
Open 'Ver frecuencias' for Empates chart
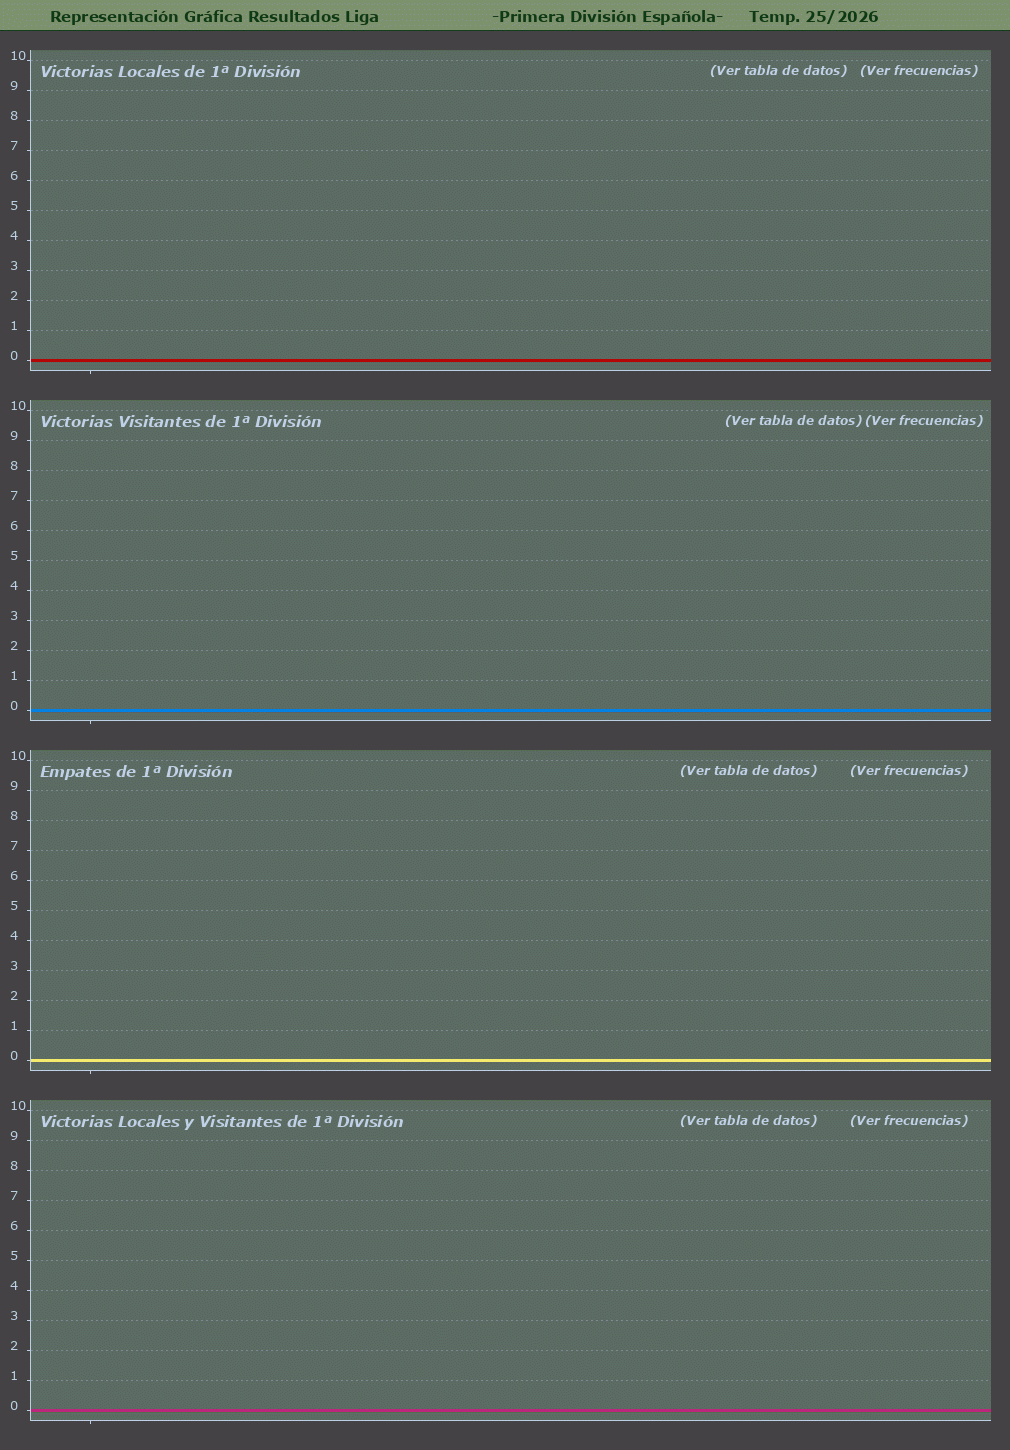[x=908, y=771]
